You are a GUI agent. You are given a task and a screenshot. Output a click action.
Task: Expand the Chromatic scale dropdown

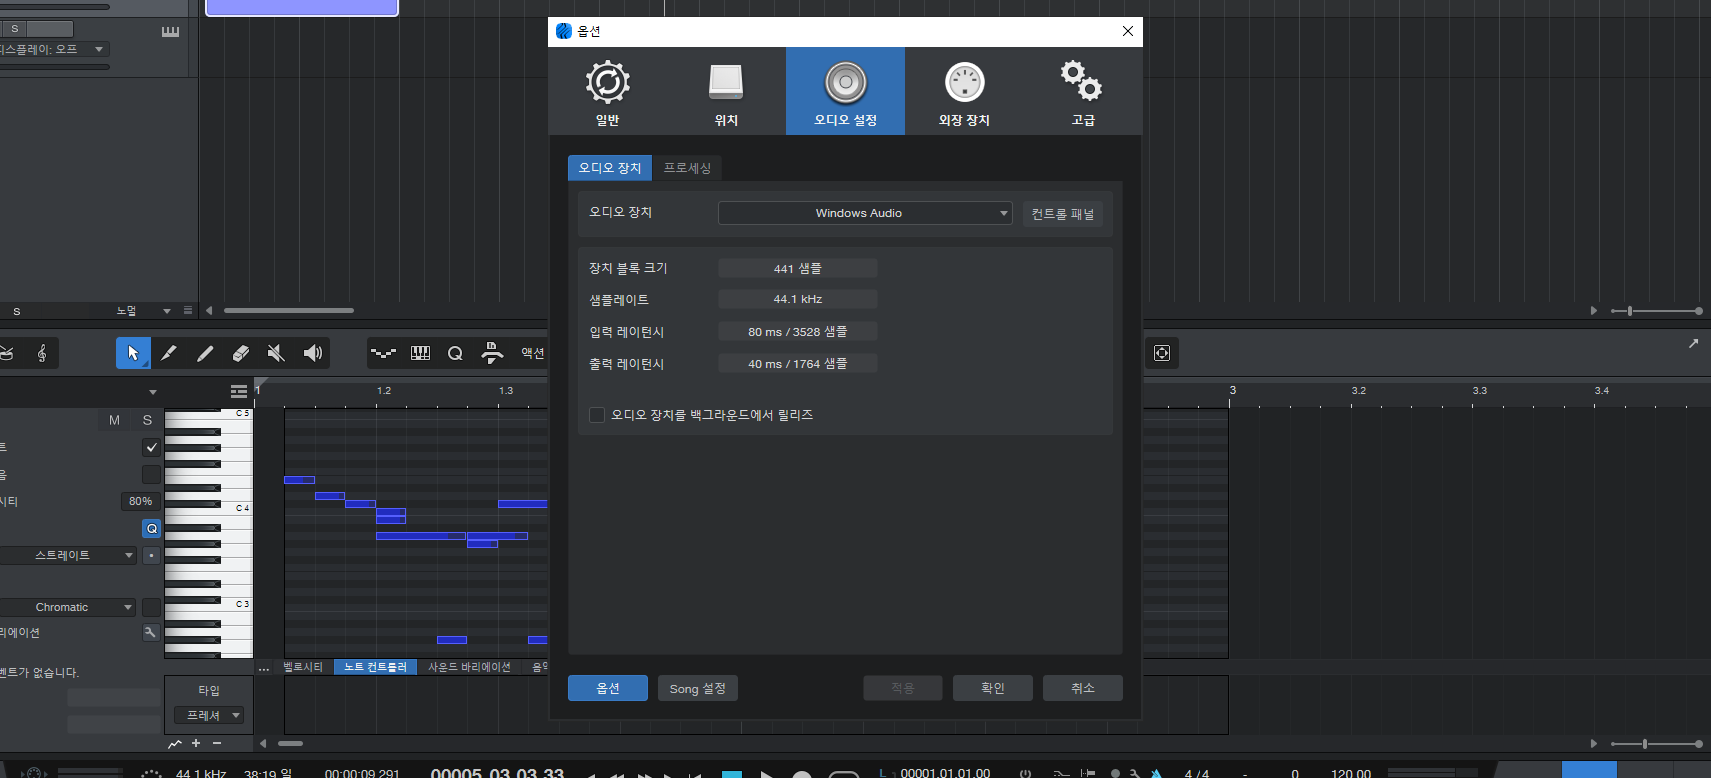tap(68, 607)
